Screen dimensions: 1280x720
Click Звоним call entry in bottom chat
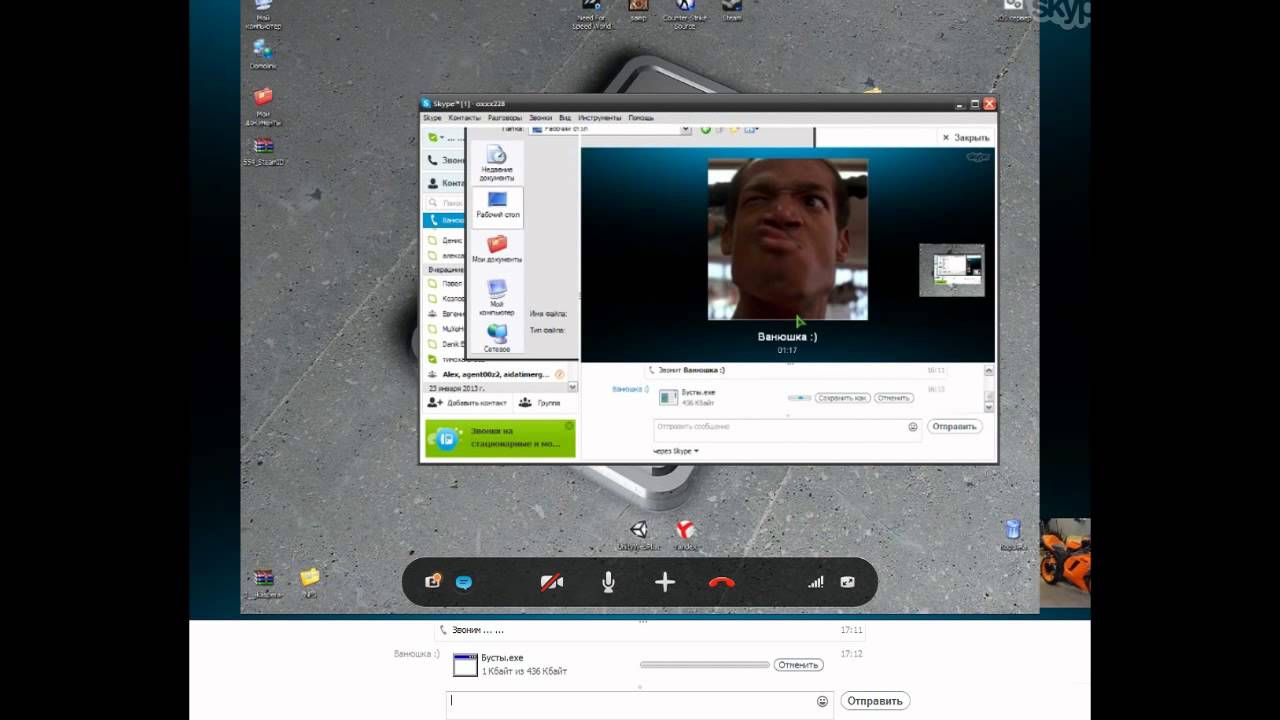click(478, 631)
